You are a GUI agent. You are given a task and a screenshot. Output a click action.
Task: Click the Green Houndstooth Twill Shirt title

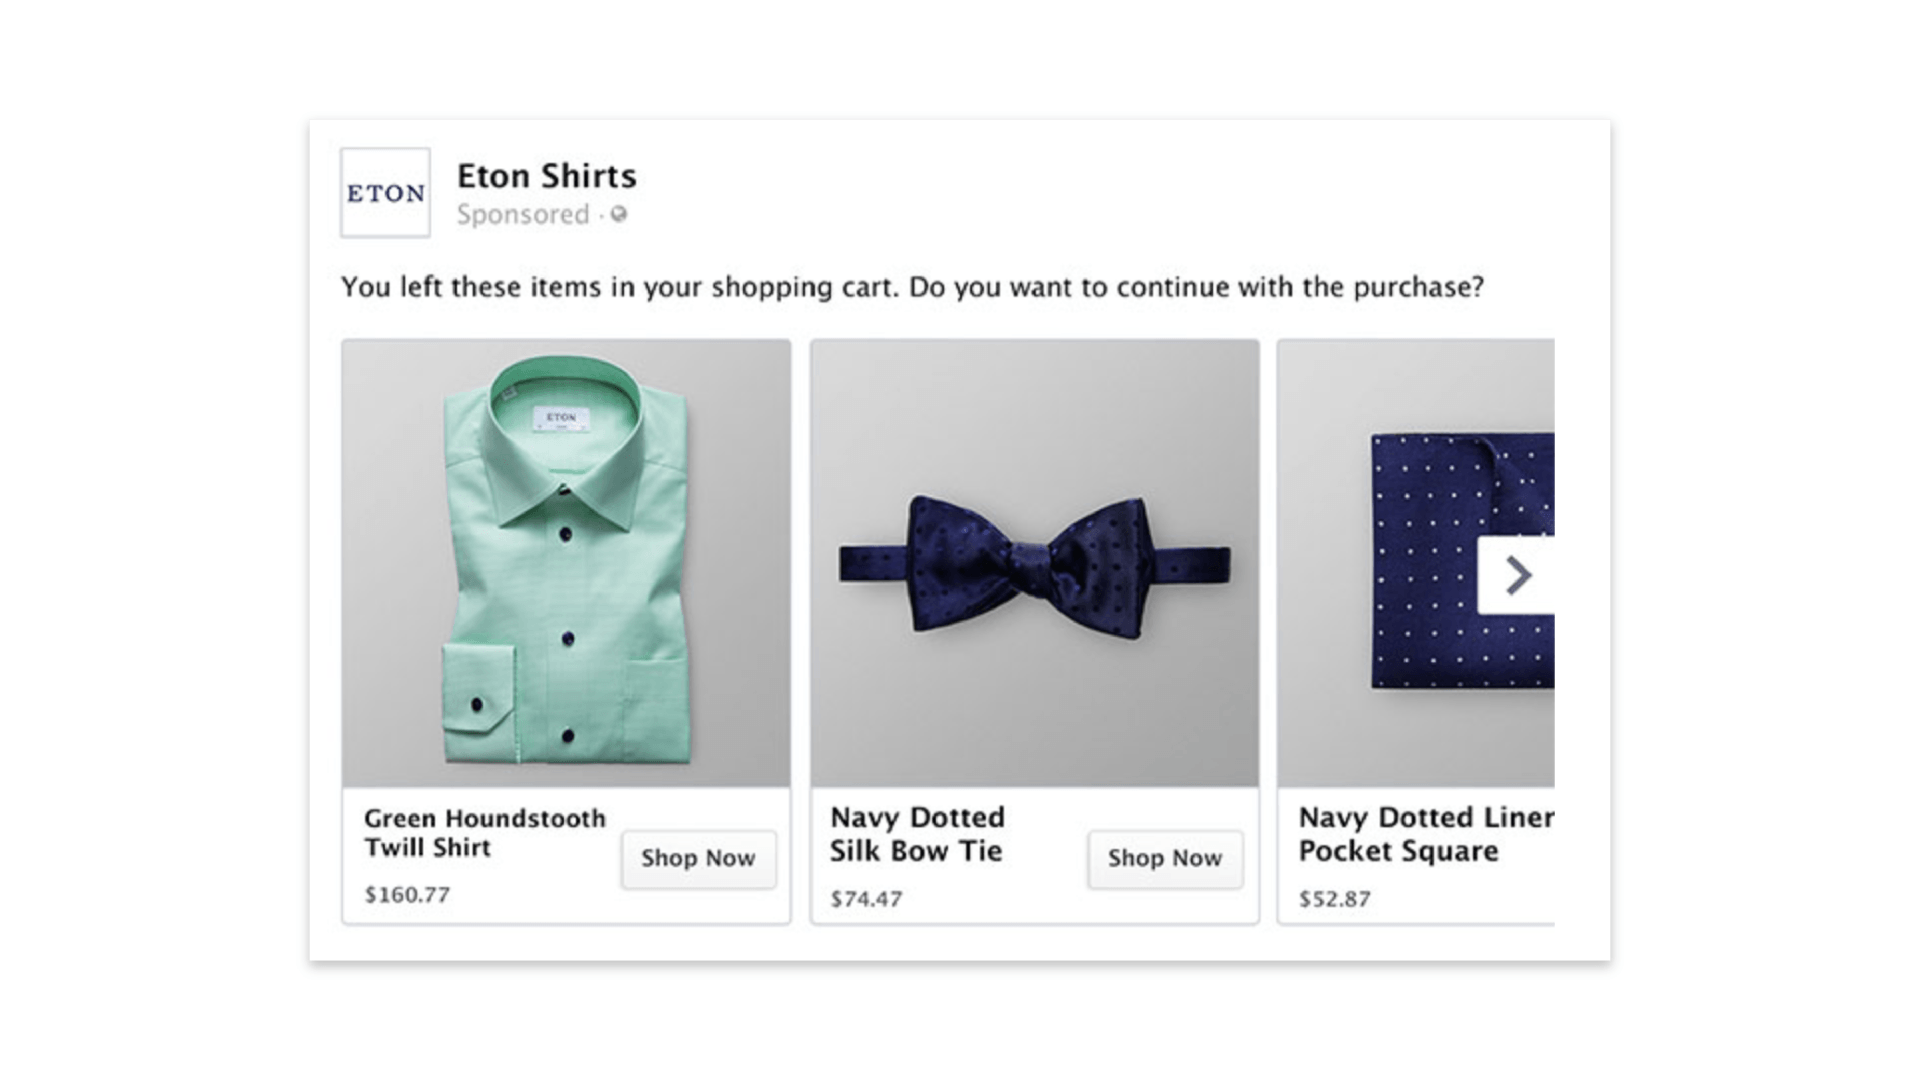tap(484, 833)
